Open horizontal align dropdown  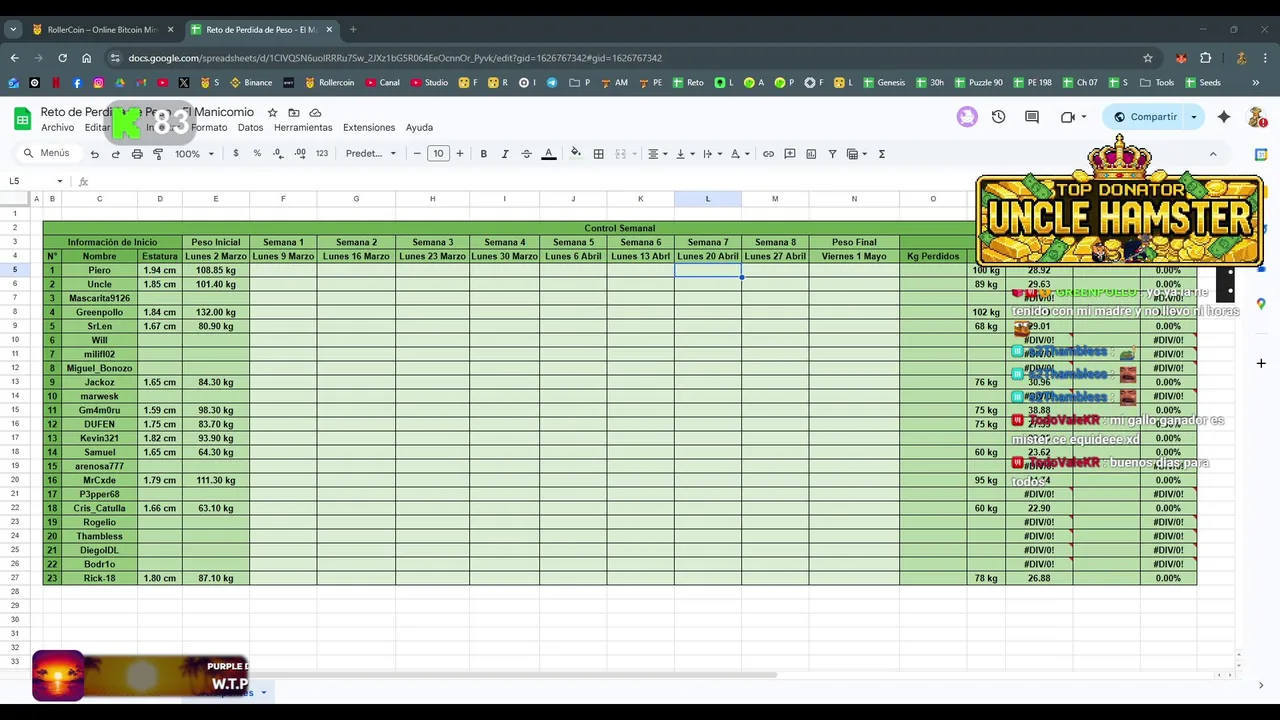coord(657,154)
